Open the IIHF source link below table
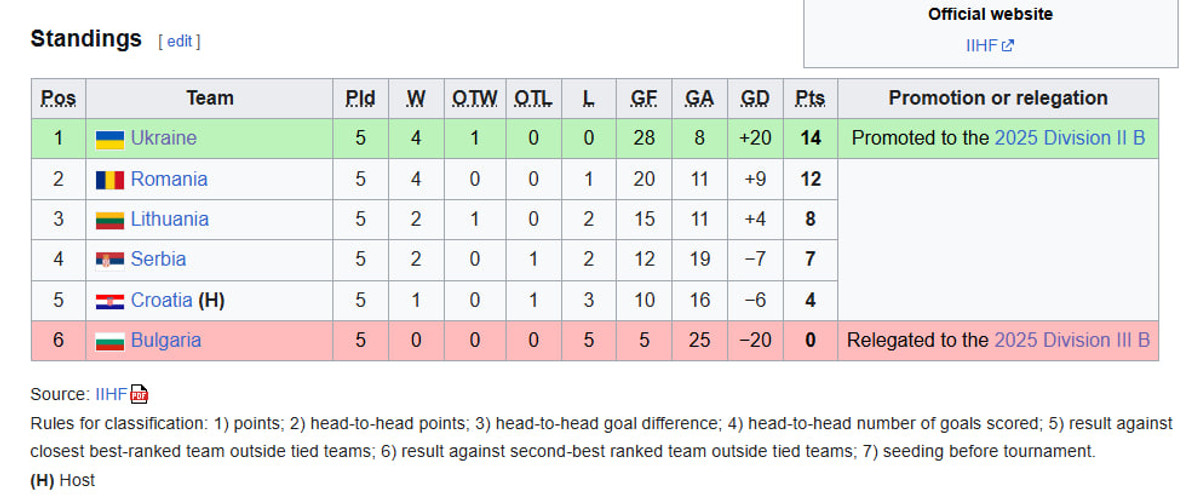Viewport: 1200px width, 499px height. 111,394
